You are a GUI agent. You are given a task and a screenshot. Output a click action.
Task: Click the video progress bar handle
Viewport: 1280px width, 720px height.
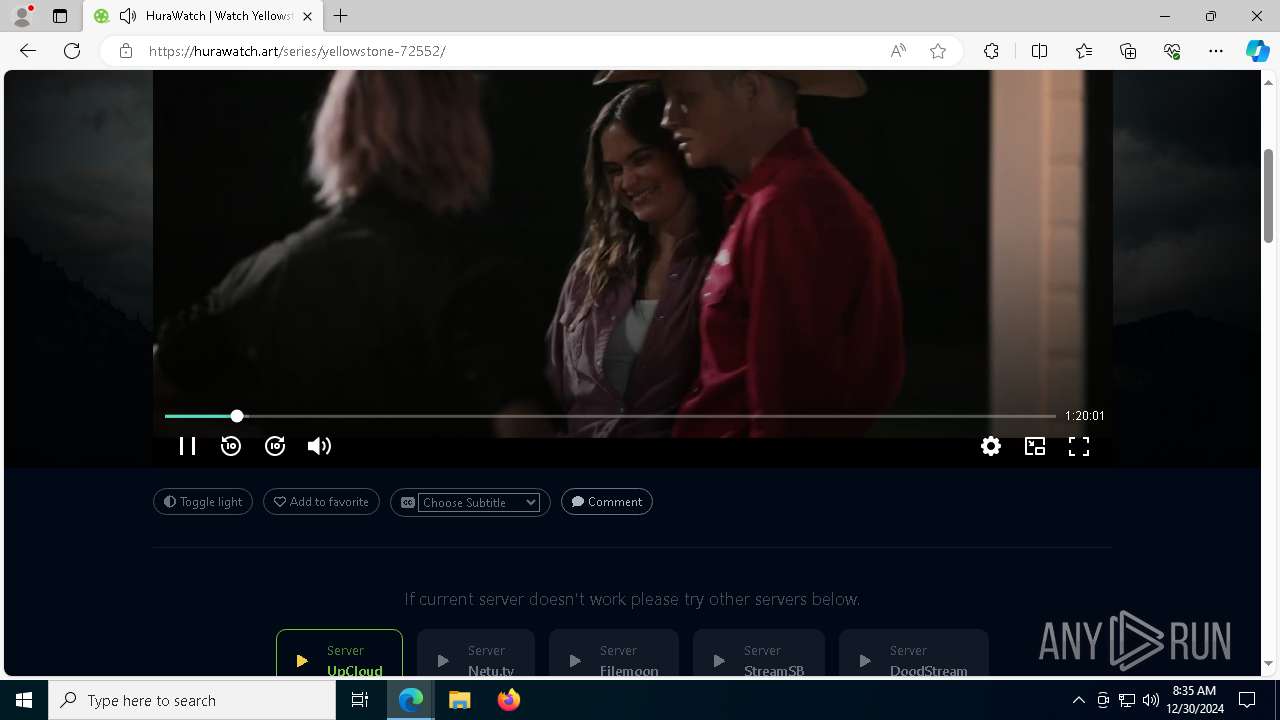click(x=237, y=416)
